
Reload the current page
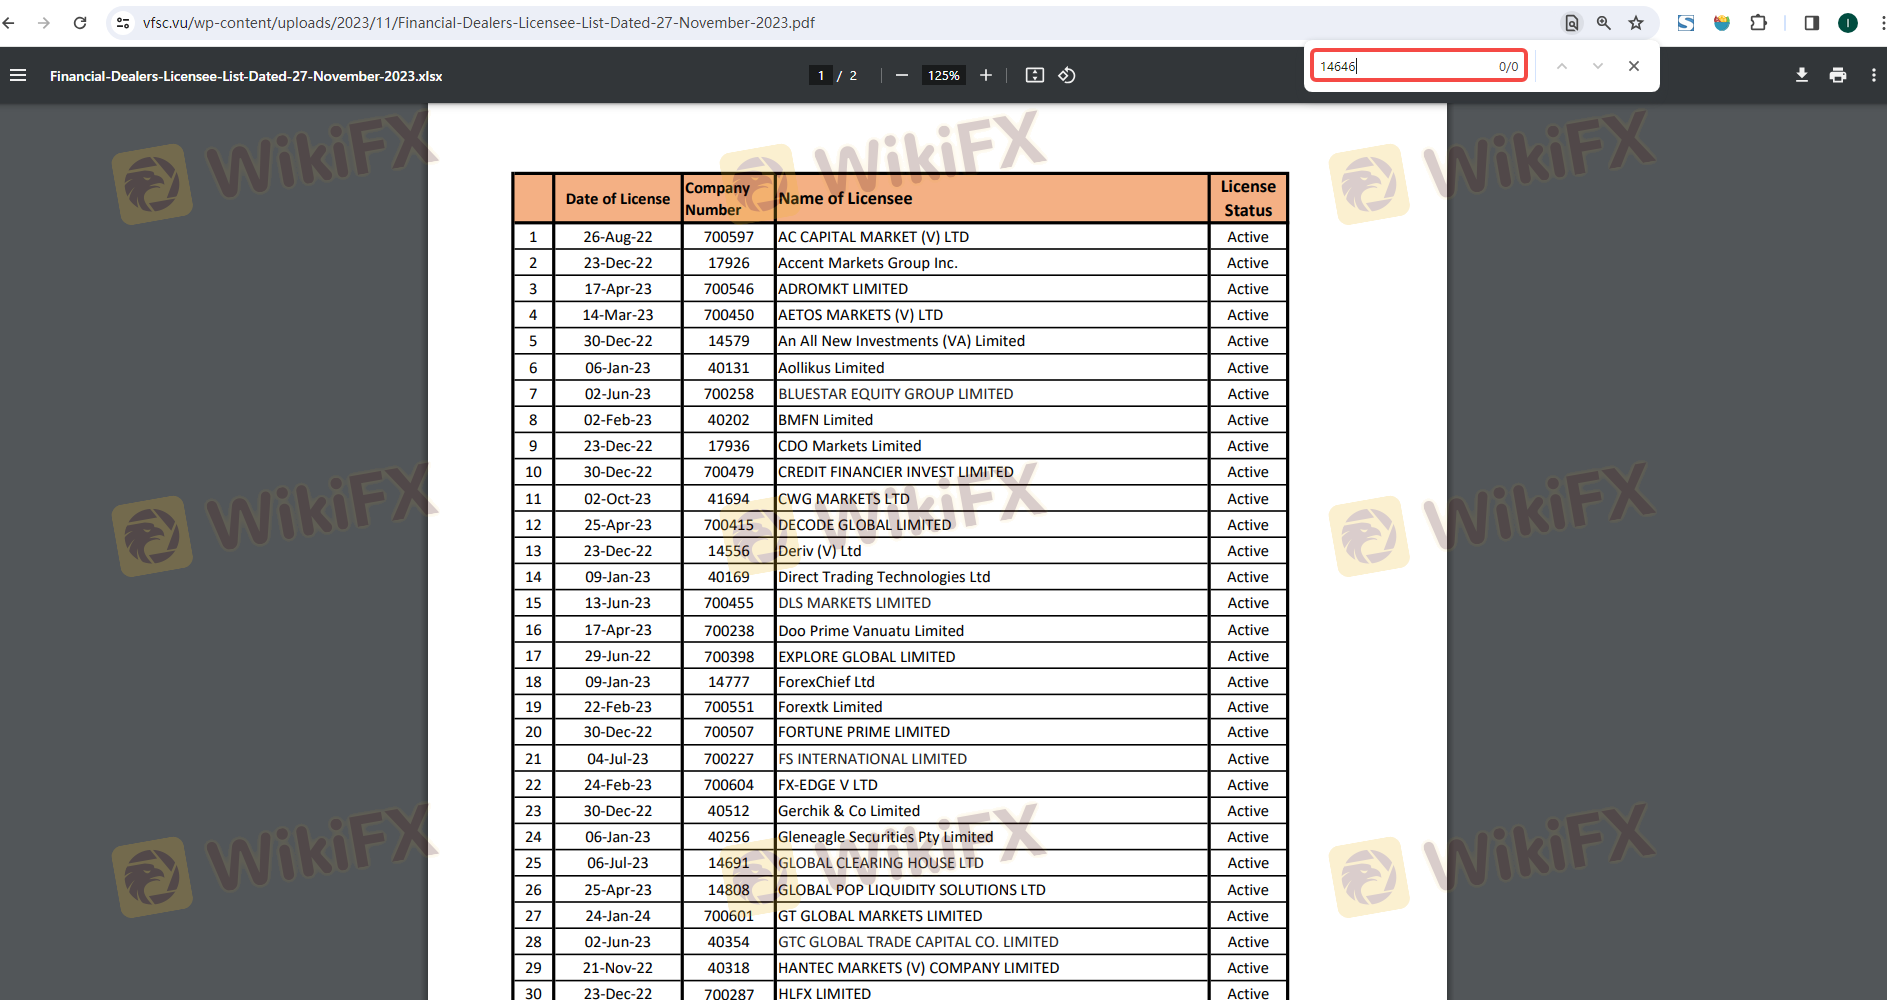(80, 23)
